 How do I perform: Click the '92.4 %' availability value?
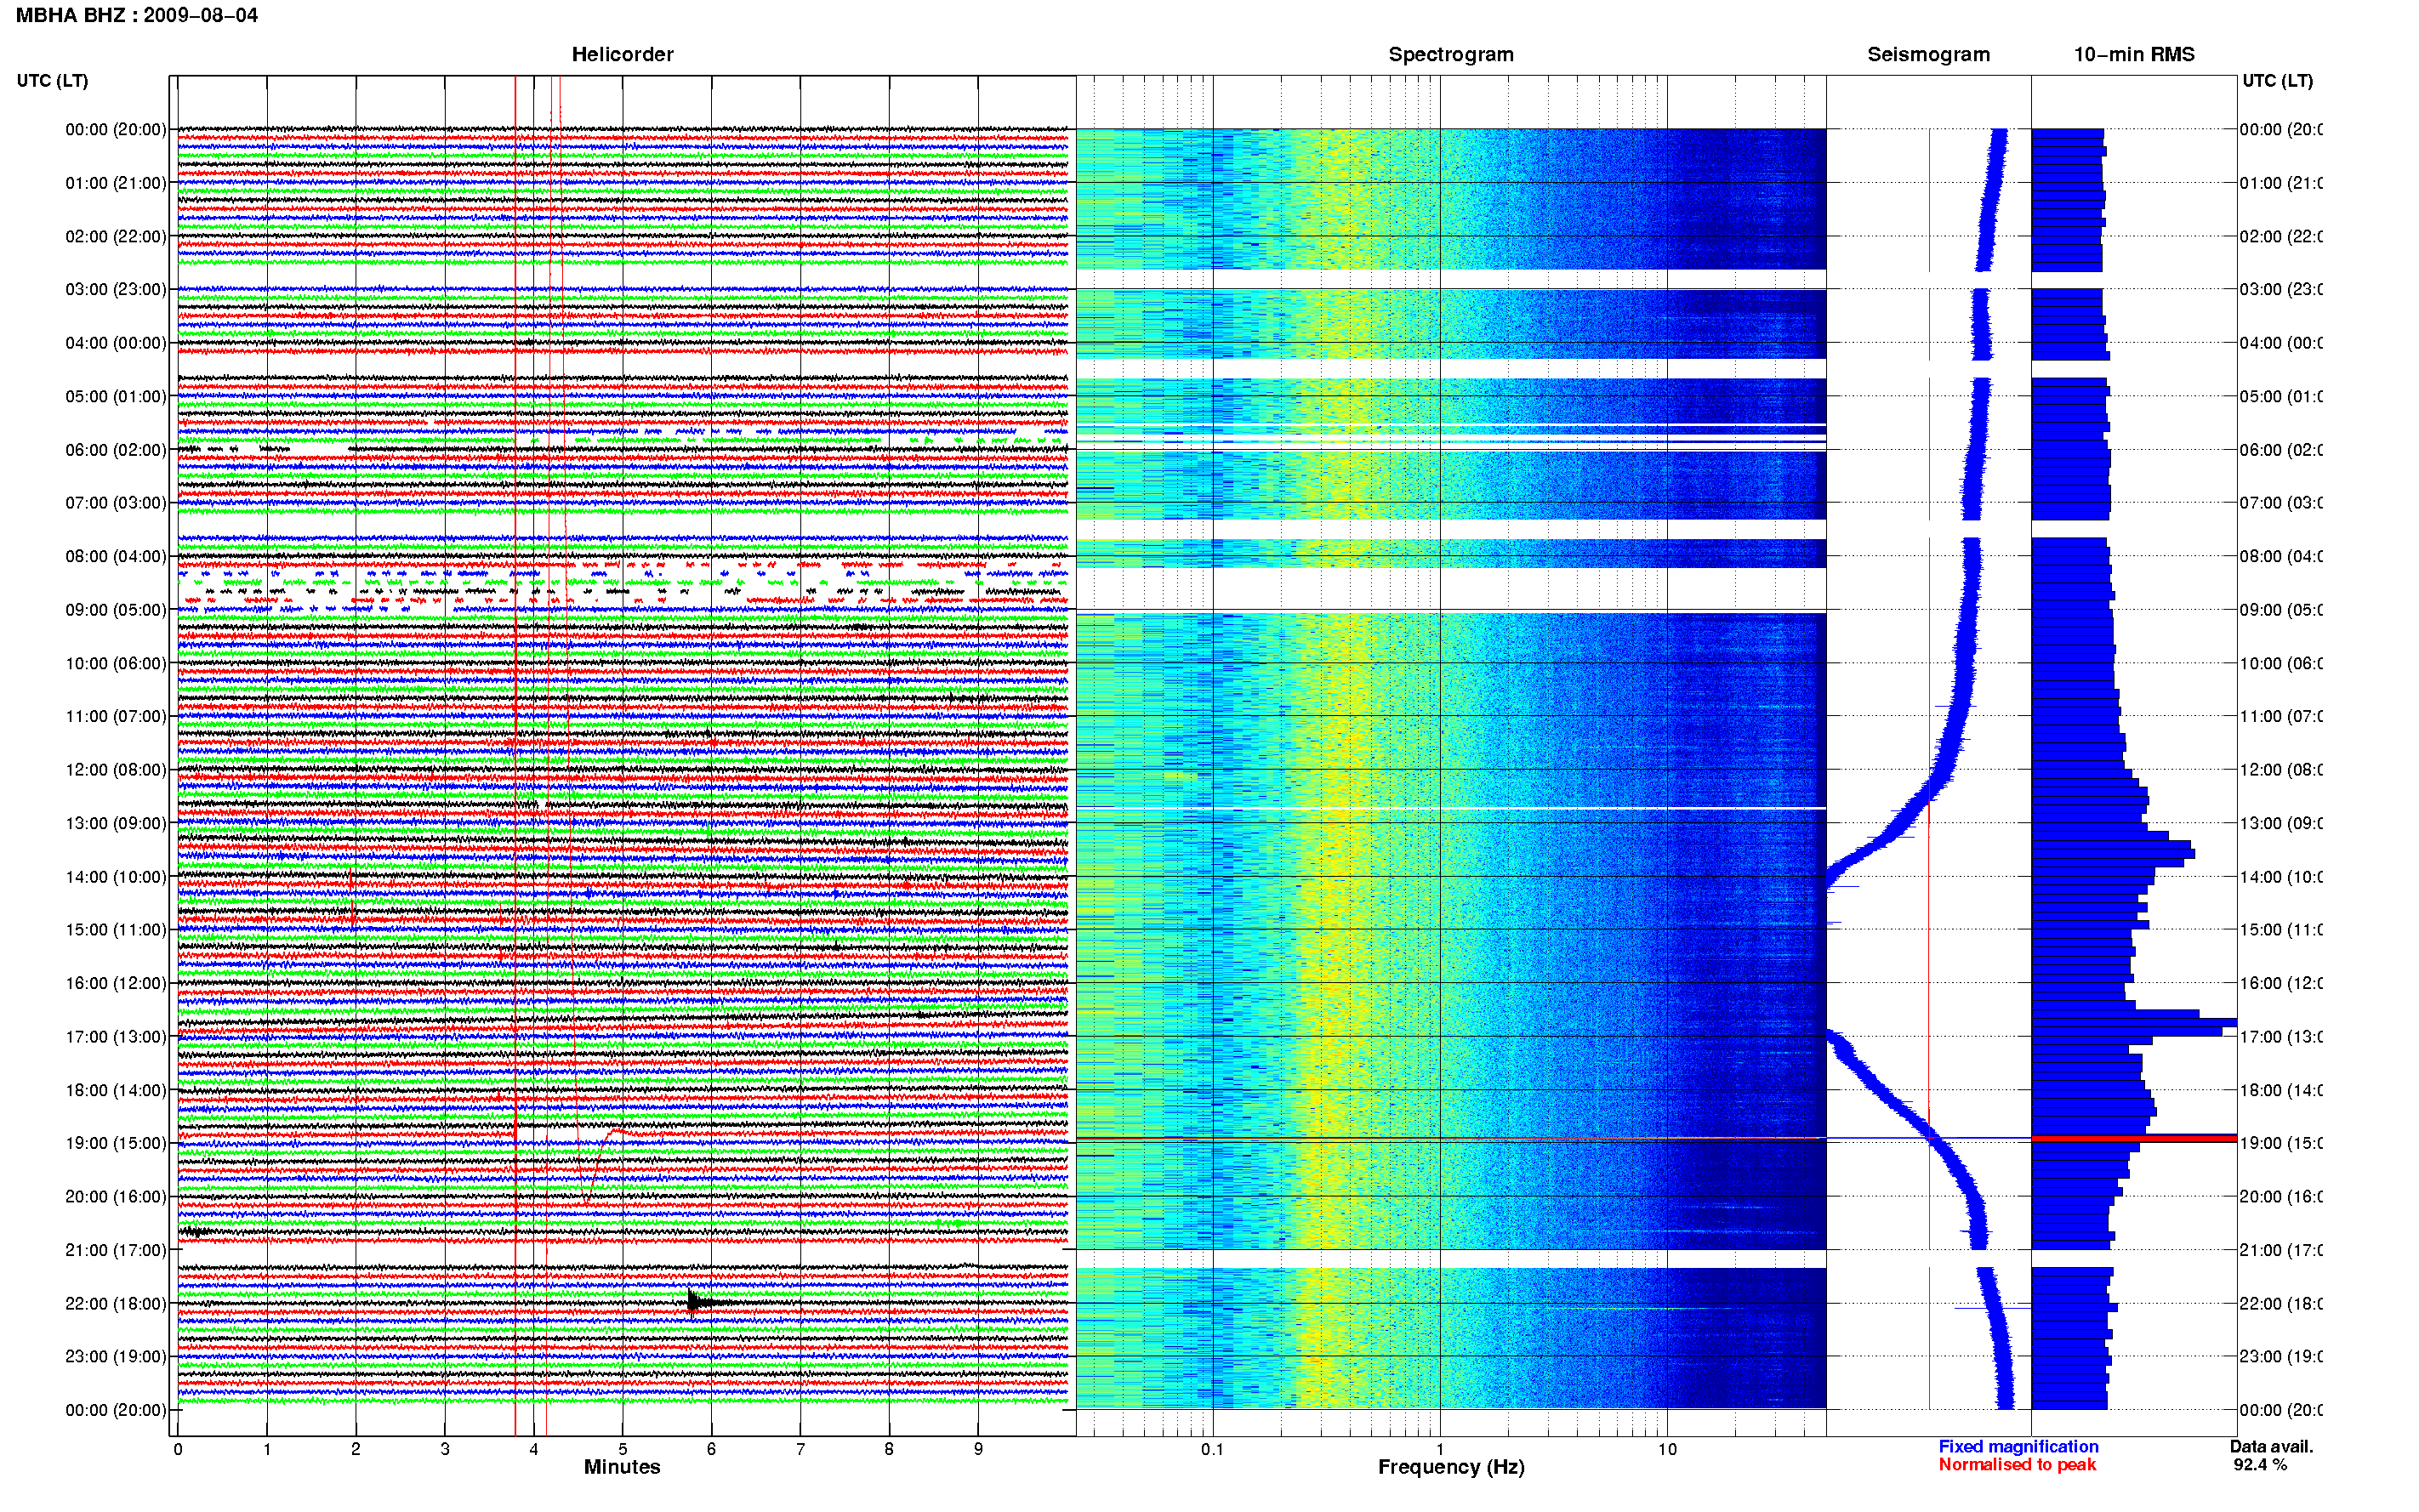(2260, 1464)
